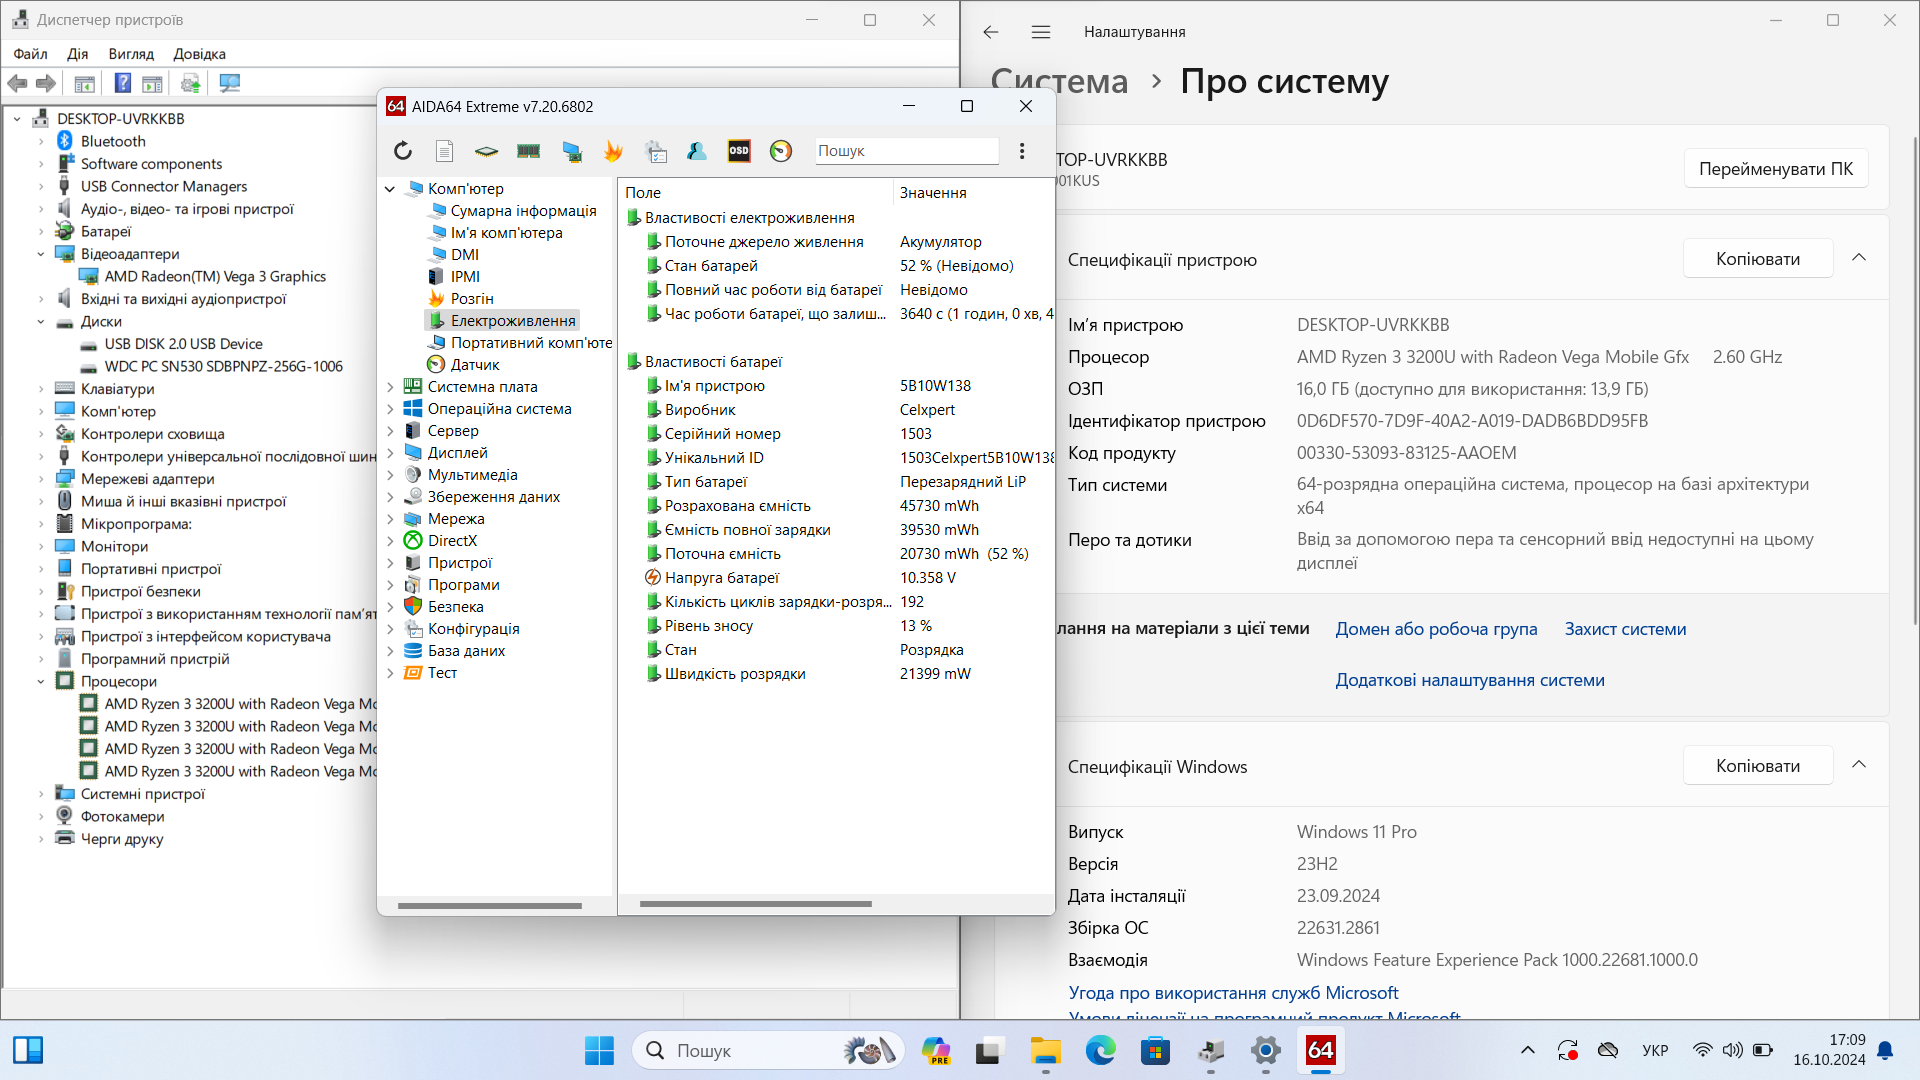Viewport: 1920px width, 1080px height.
Task: Click Система breadcrumb in Settings
Action: (x=1059, y=81)
